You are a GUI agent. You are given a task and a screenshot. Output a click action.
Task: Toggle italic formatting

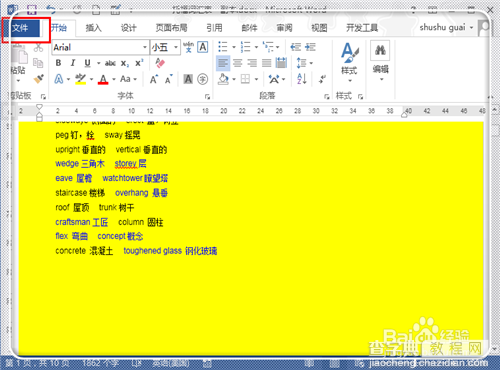click(73, 63)
